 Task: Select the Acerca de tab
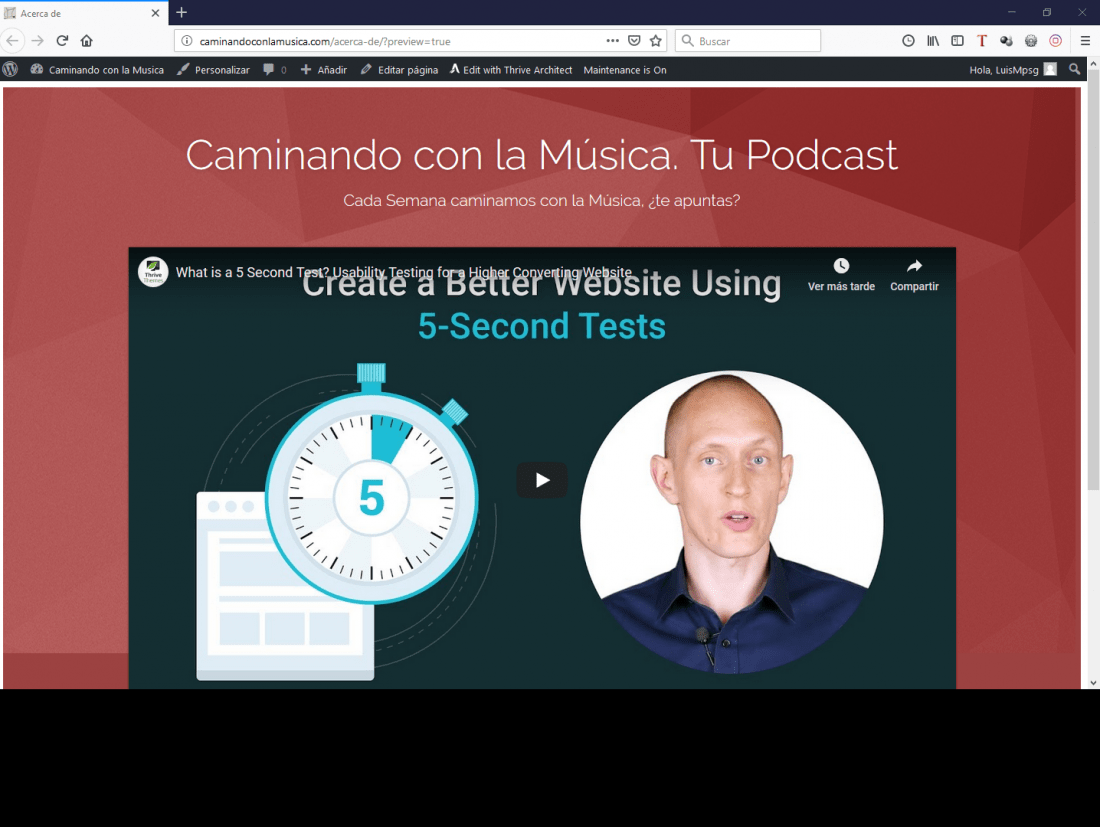[83, 13]
